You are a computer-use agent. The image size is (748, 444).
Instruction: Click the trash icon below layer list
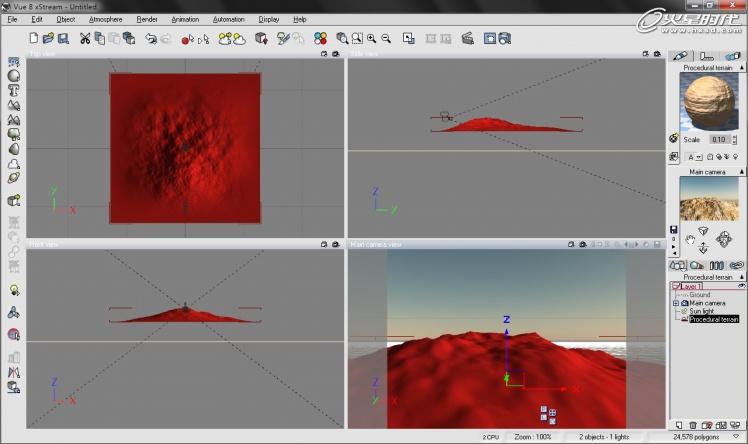point(693,425)
